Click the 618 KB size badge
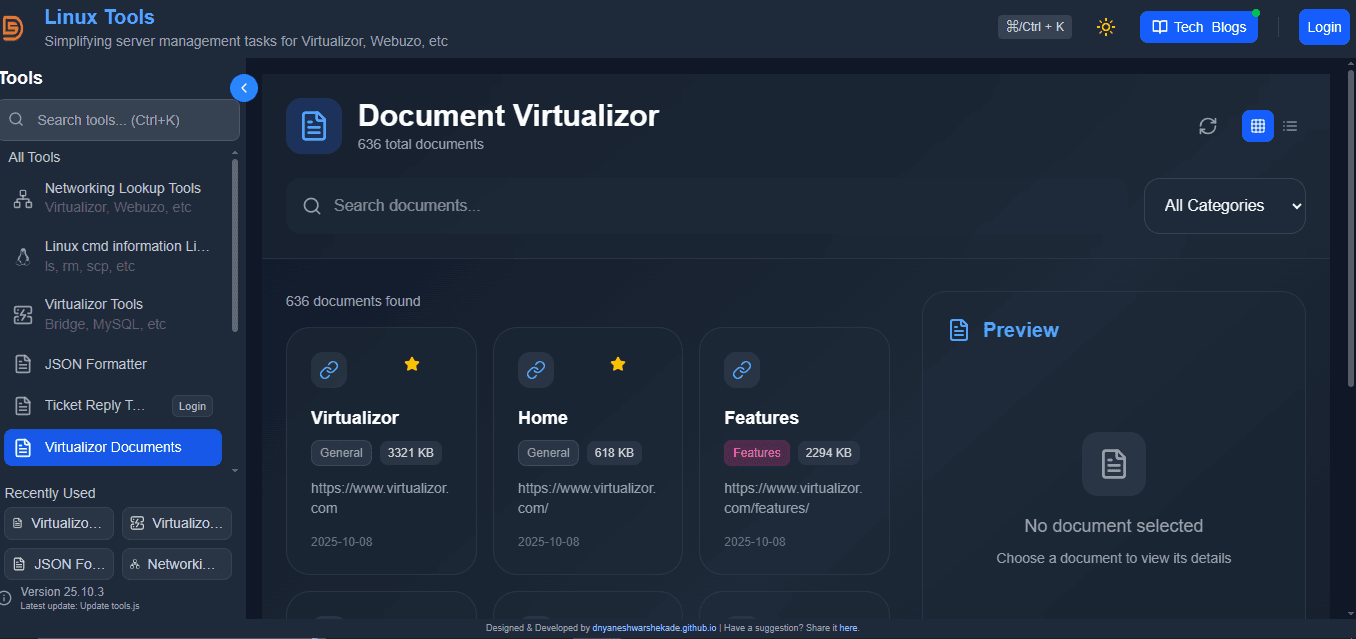The image size is (1356, 639). pyautogui.click(x=614, y=453)
